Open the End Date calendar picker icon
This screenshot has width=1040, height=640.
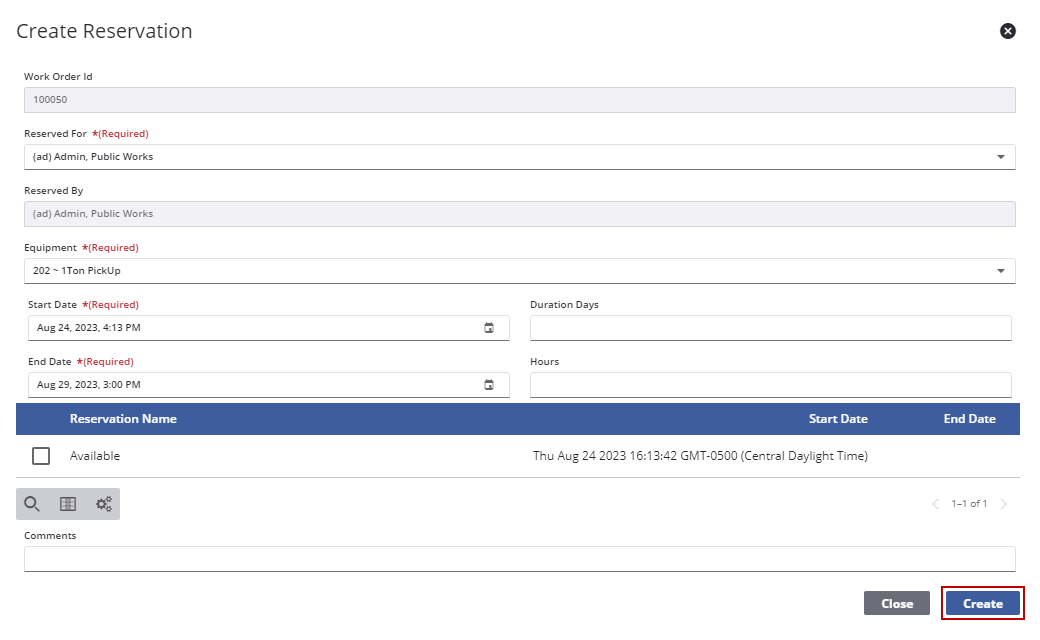pyautogui.click(x=489, y=385)
